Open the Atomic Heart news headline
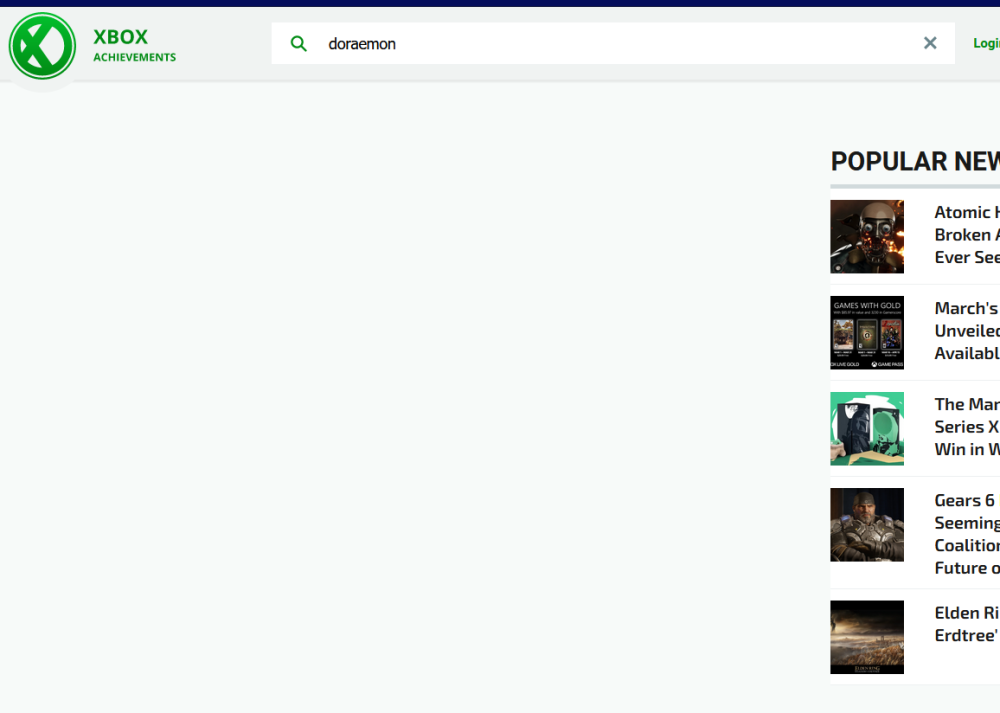 tap(965, 234)
